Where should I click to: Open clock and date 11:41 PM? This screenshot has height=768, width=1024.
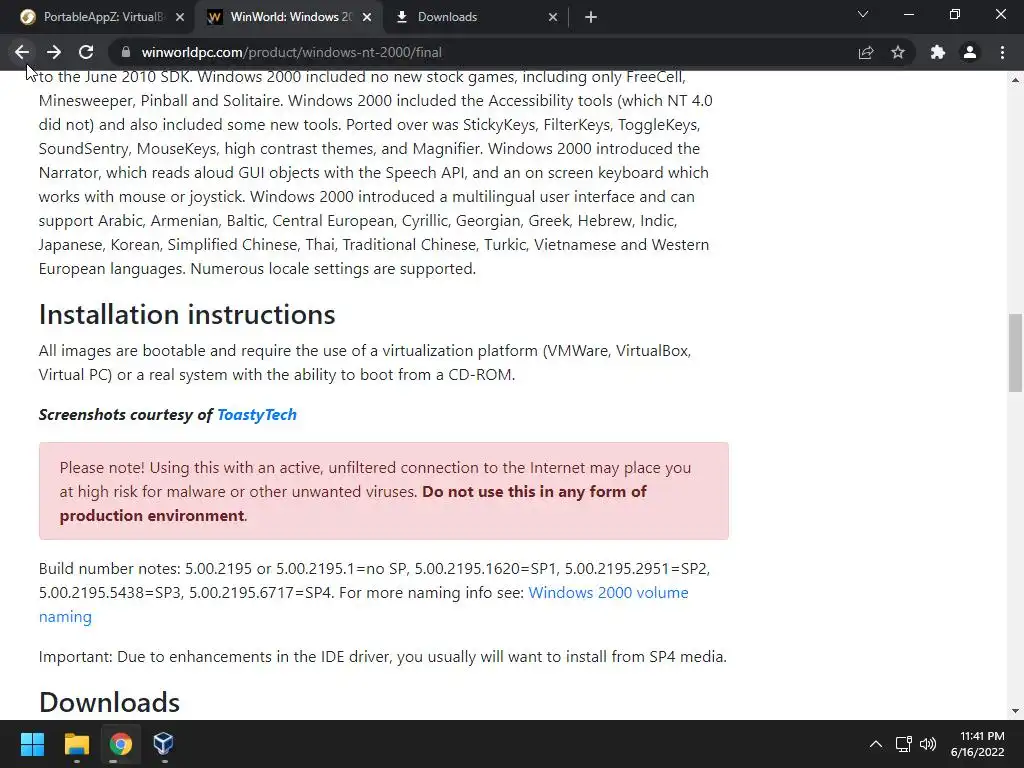(978, 744)
